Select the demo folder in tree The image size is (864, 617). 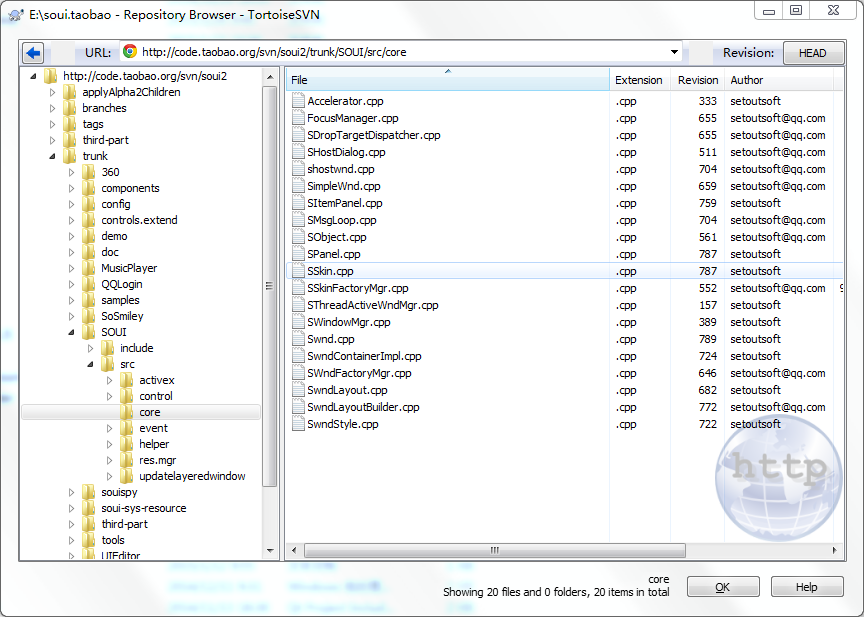(114, 236)
